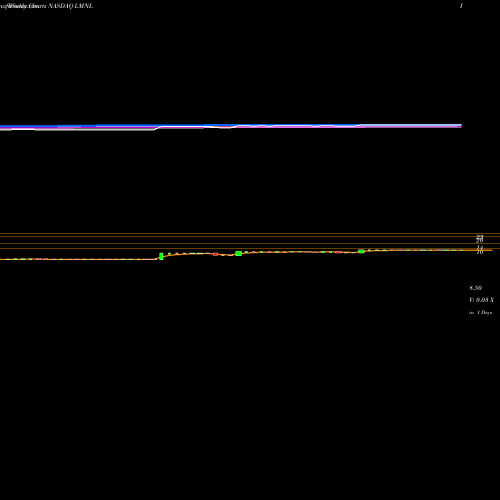Click the wide green candle mid-chart
Viewport: 500px width, 500px height.
[239, 254]
